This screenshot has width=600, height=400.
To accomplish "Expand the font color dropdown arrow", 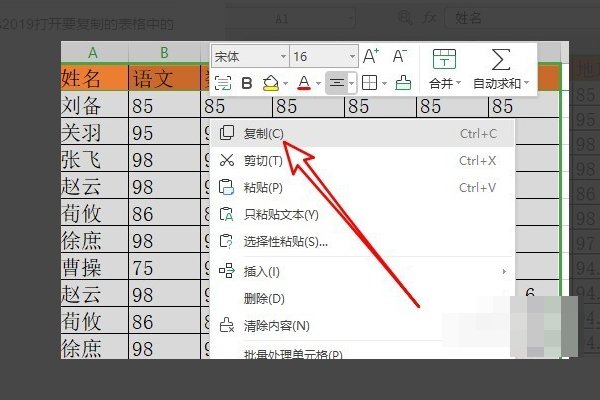I will pos(318,83).
